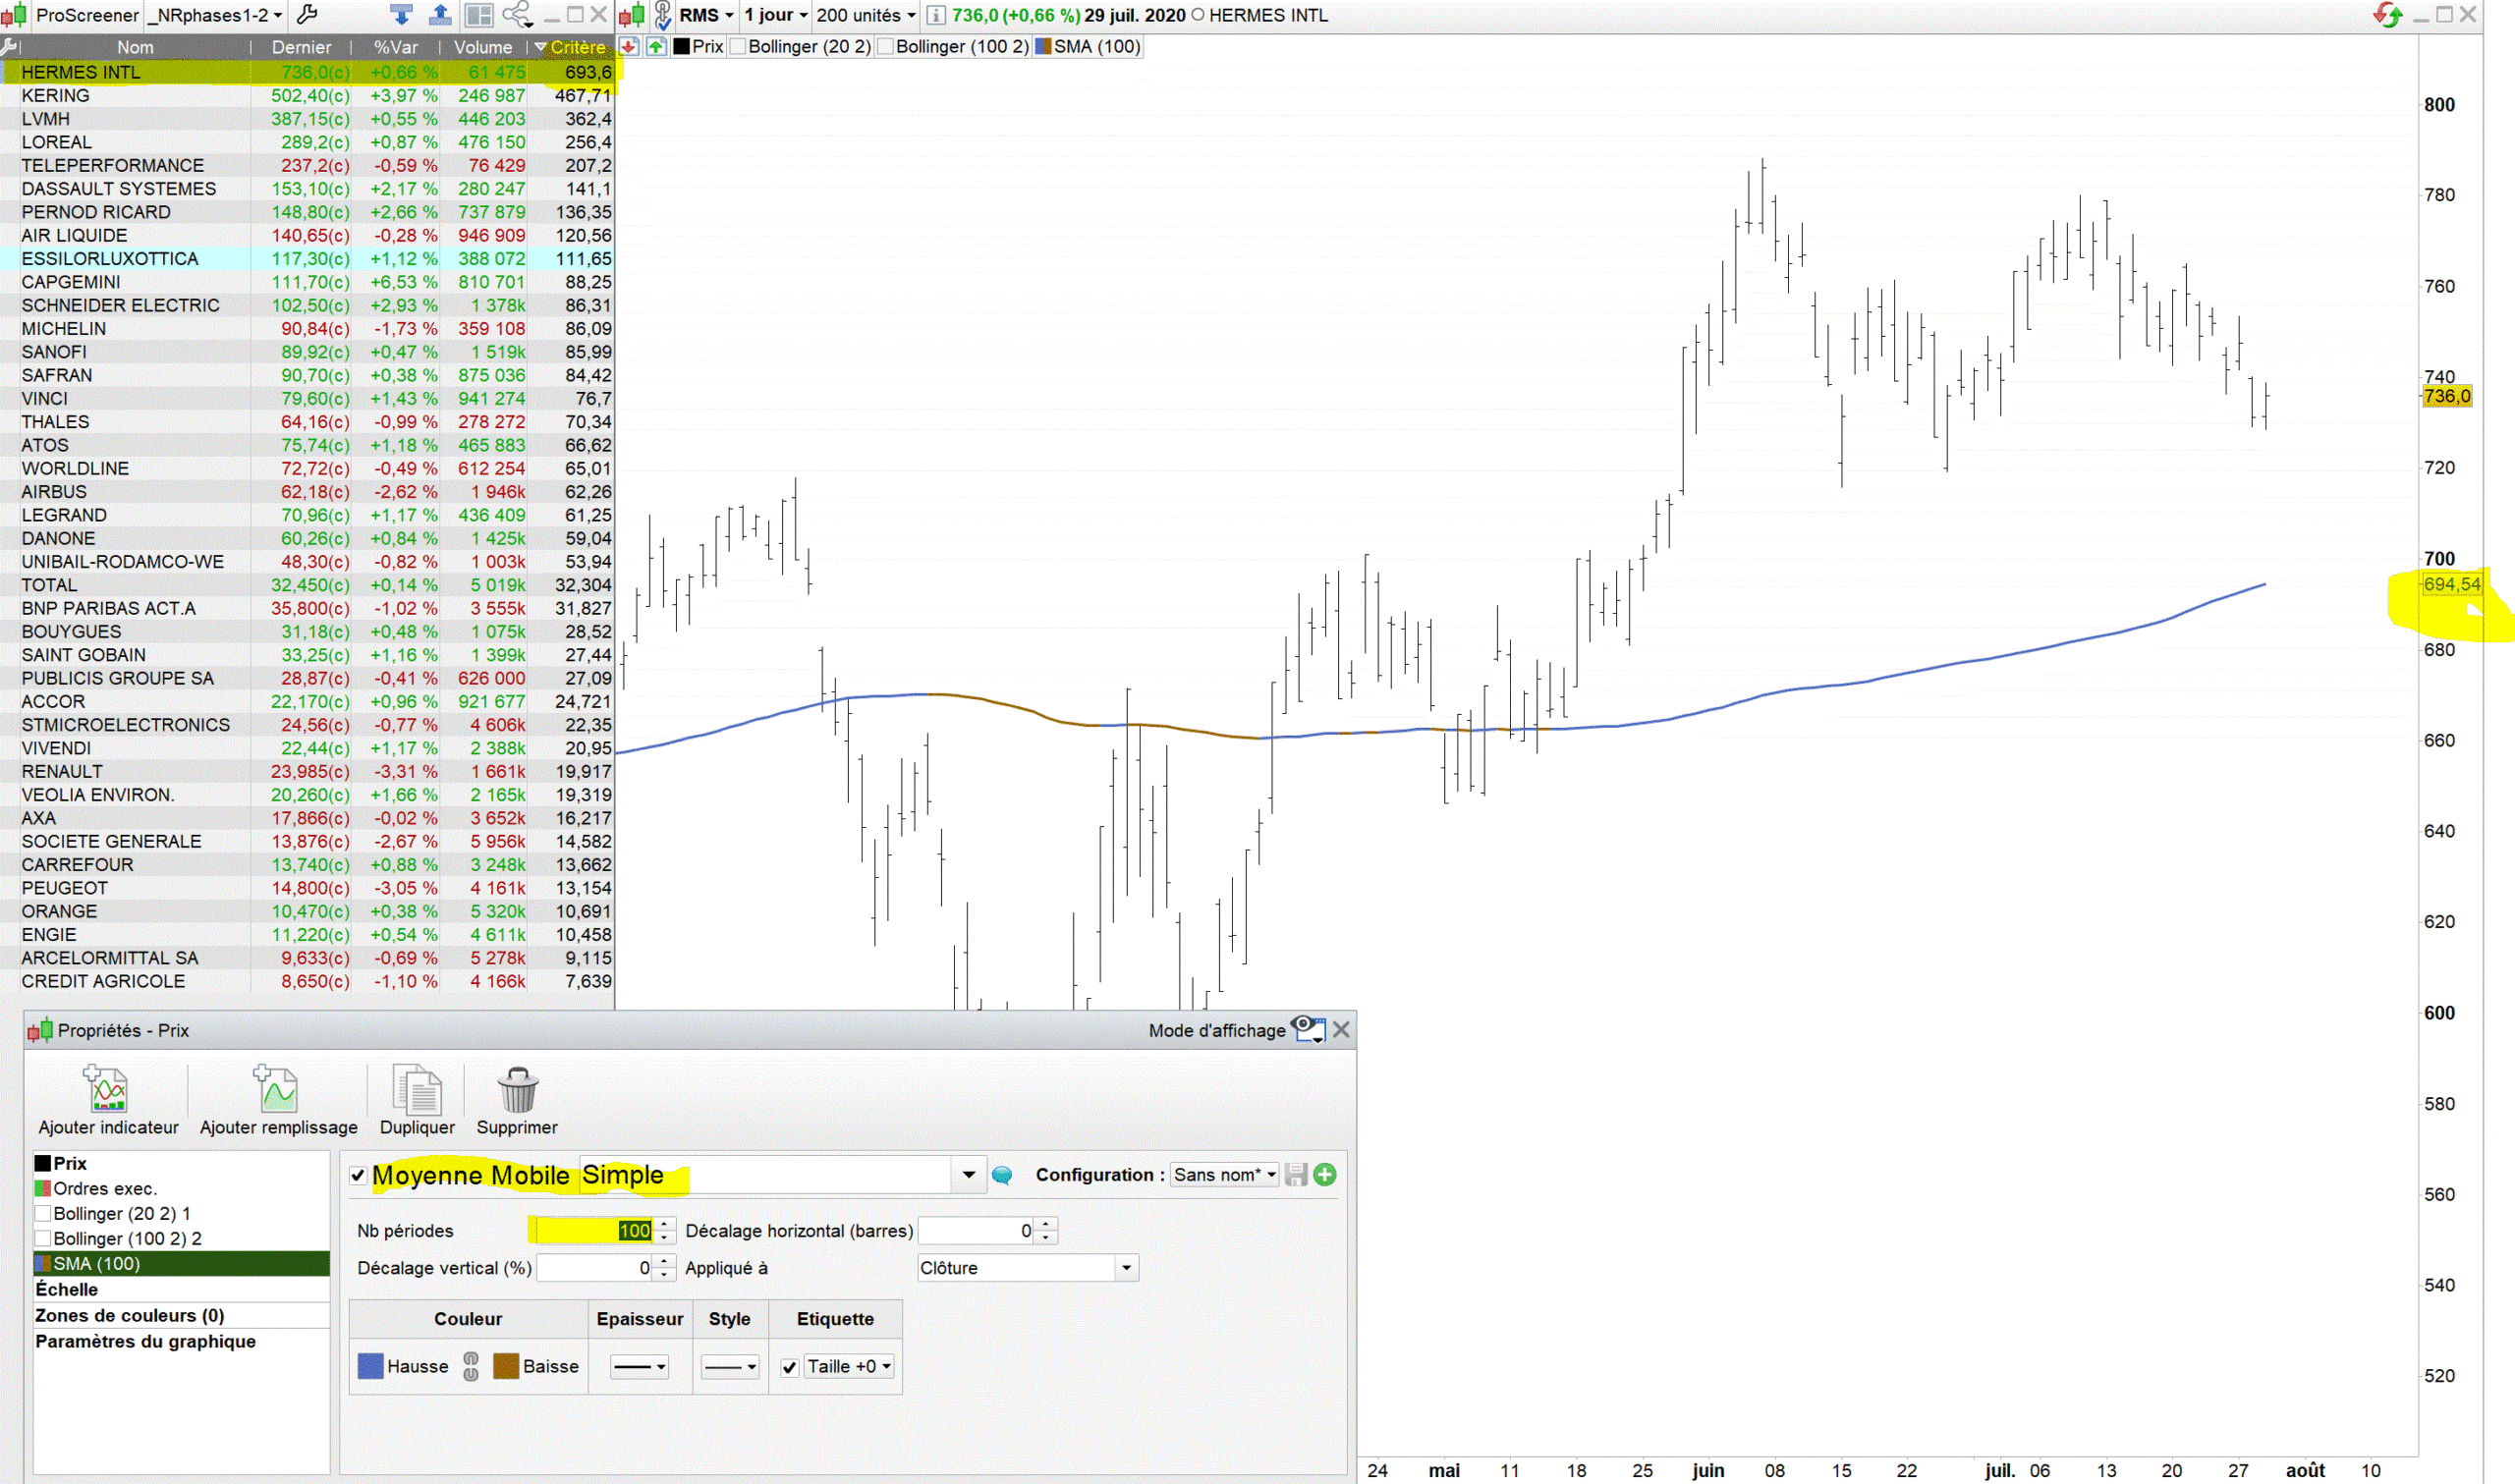Click the Ajouter remplissage icon
This screenshot has width=2515, height=1484.
click(277, 1090)
